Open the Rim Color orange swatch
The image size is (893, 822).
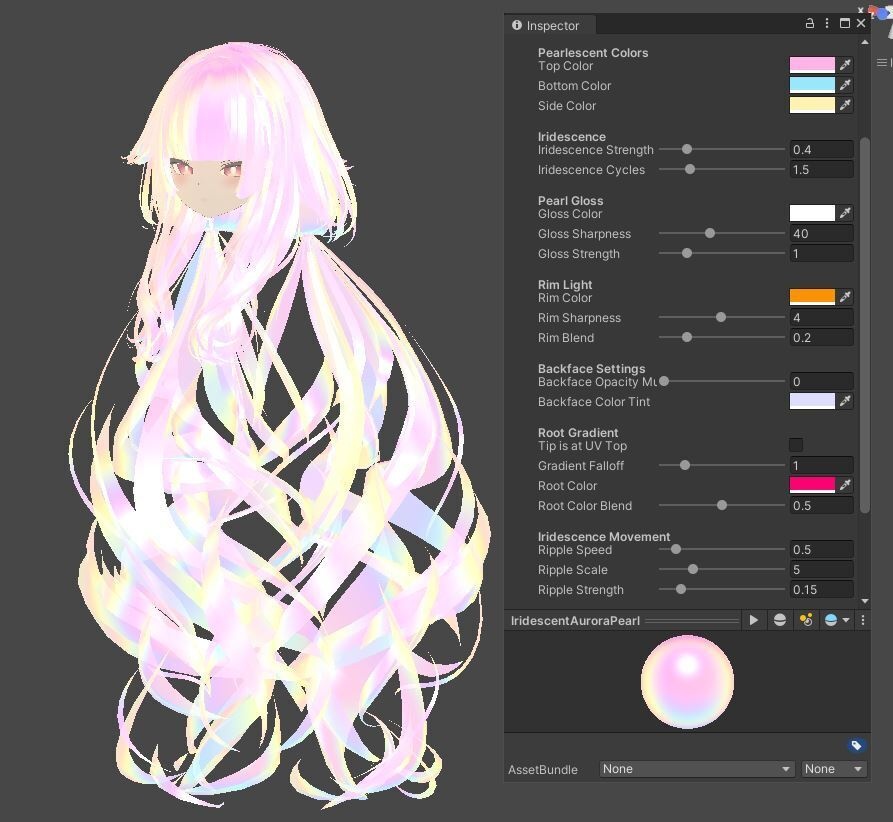(x=812, y=297)
